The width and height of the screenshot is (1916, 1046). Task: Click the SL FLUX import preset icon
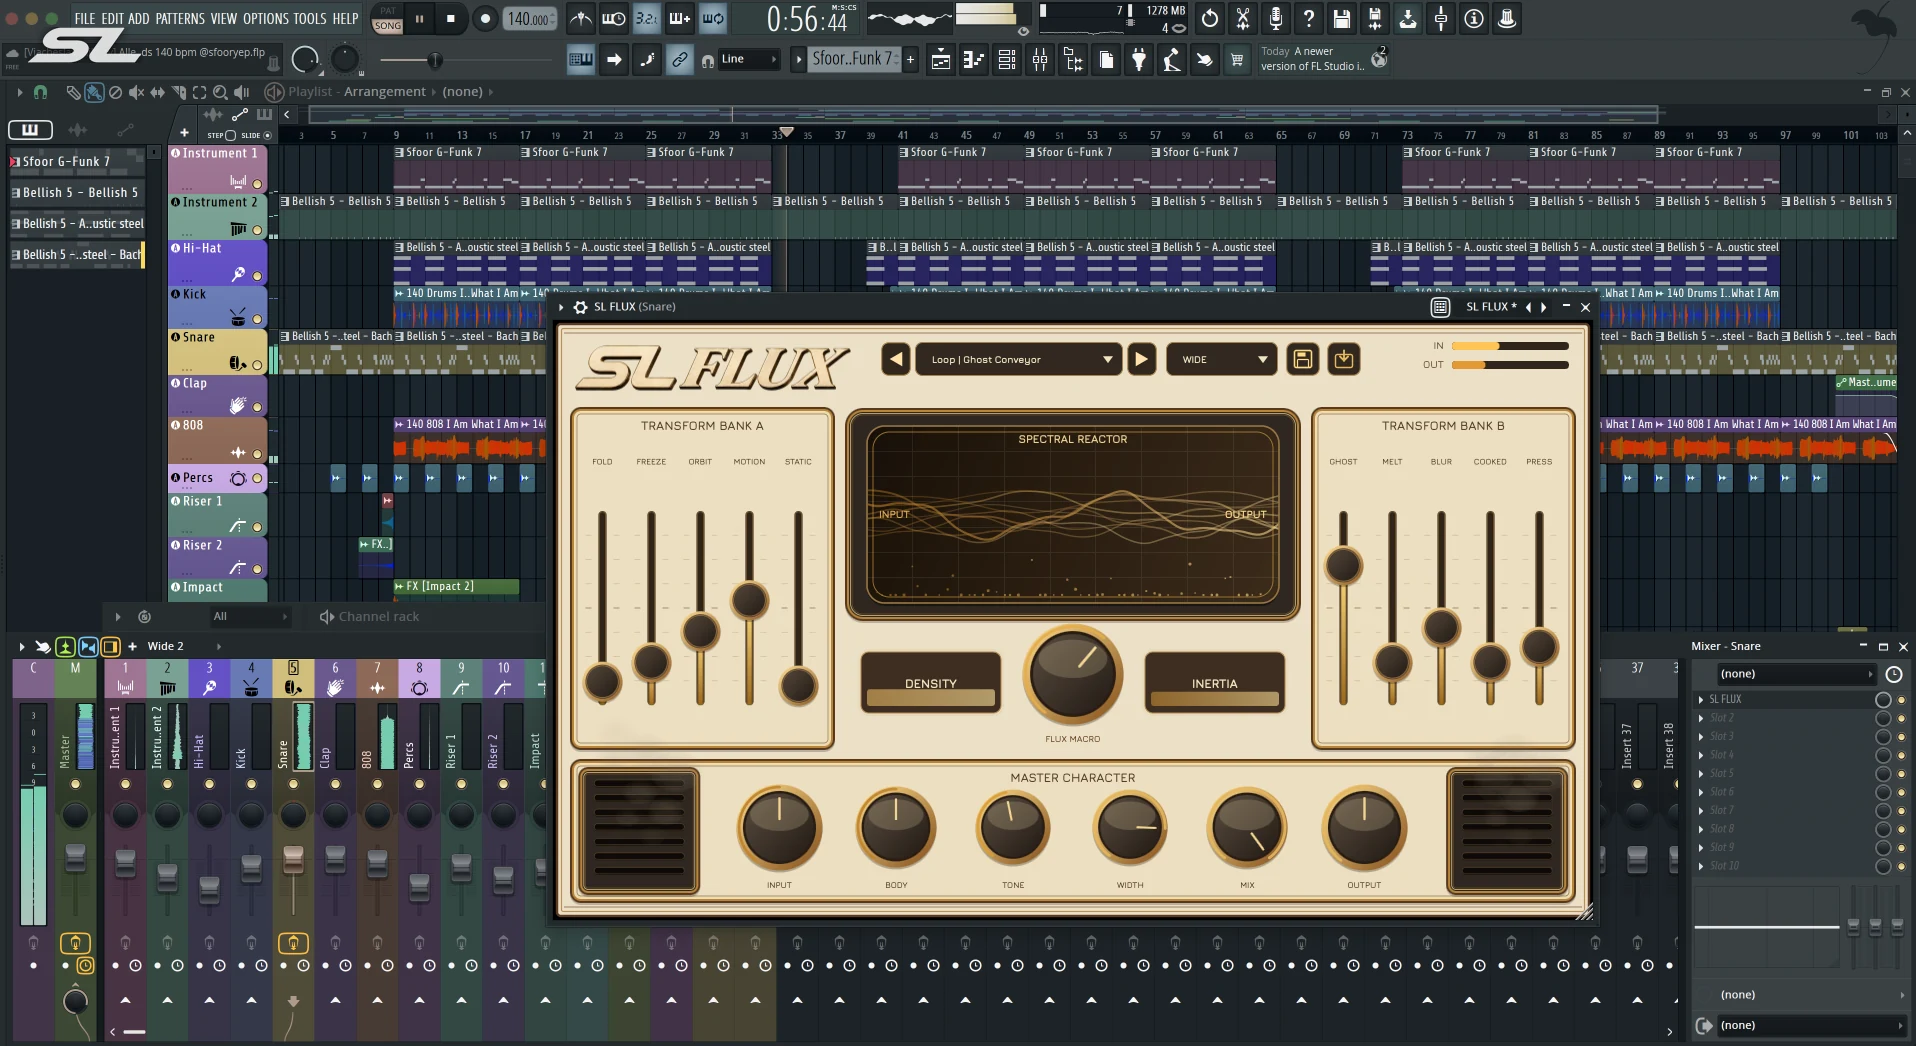1344,359
